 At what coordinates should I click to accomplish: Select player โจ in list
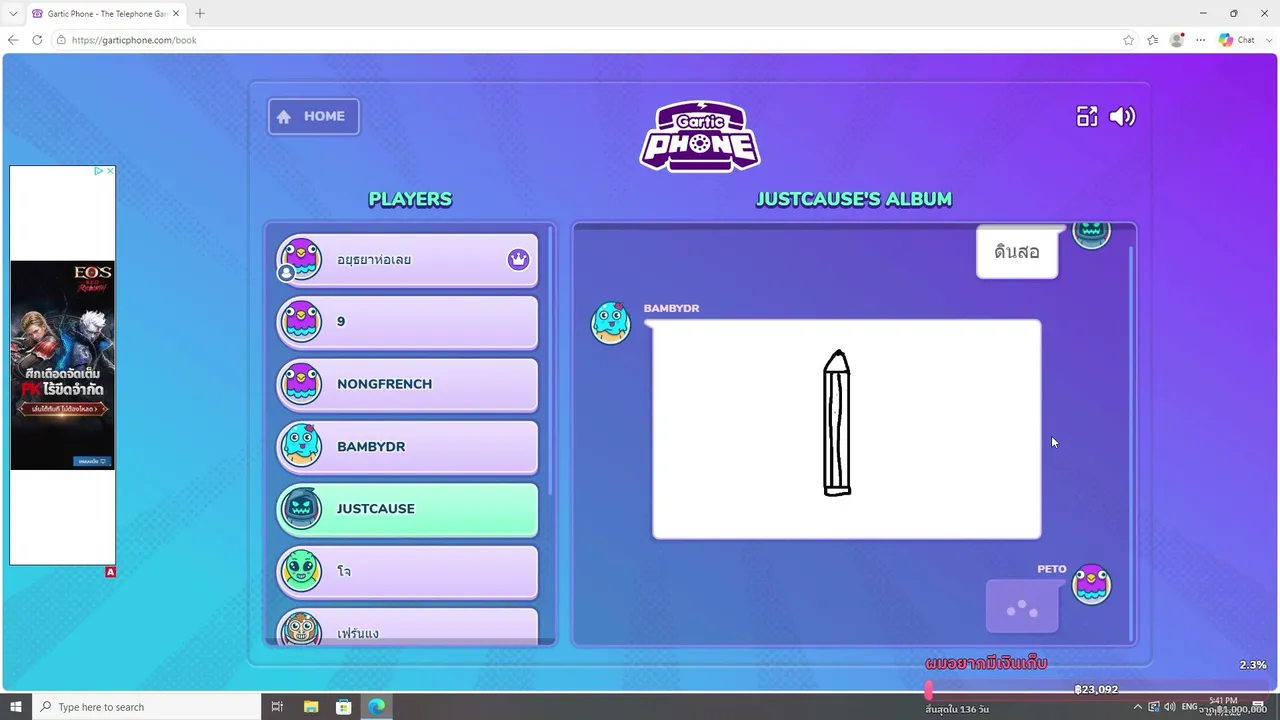pos(407,572)
